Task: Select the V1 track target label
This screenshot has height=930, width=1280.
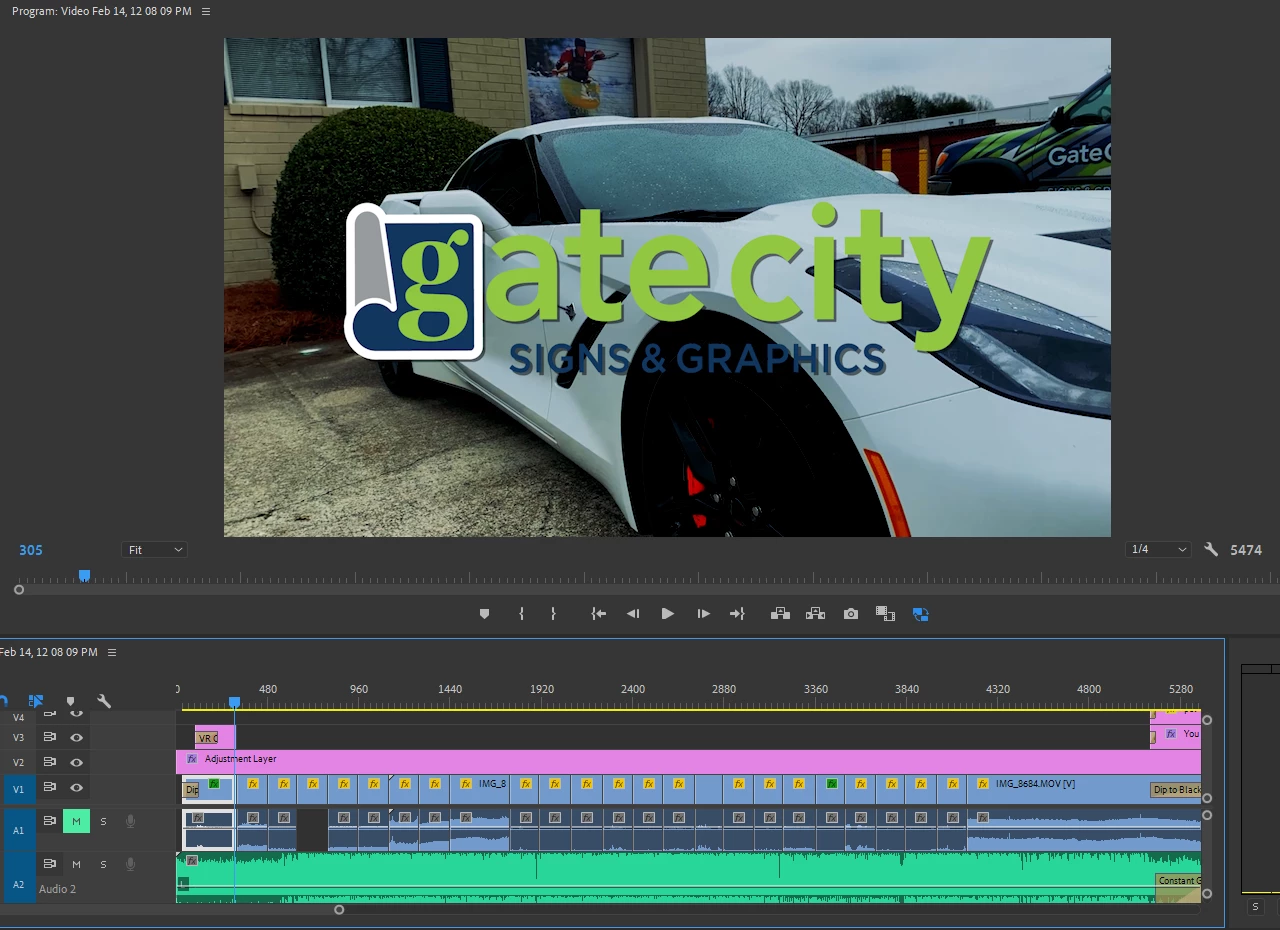Action: [18, 789]
